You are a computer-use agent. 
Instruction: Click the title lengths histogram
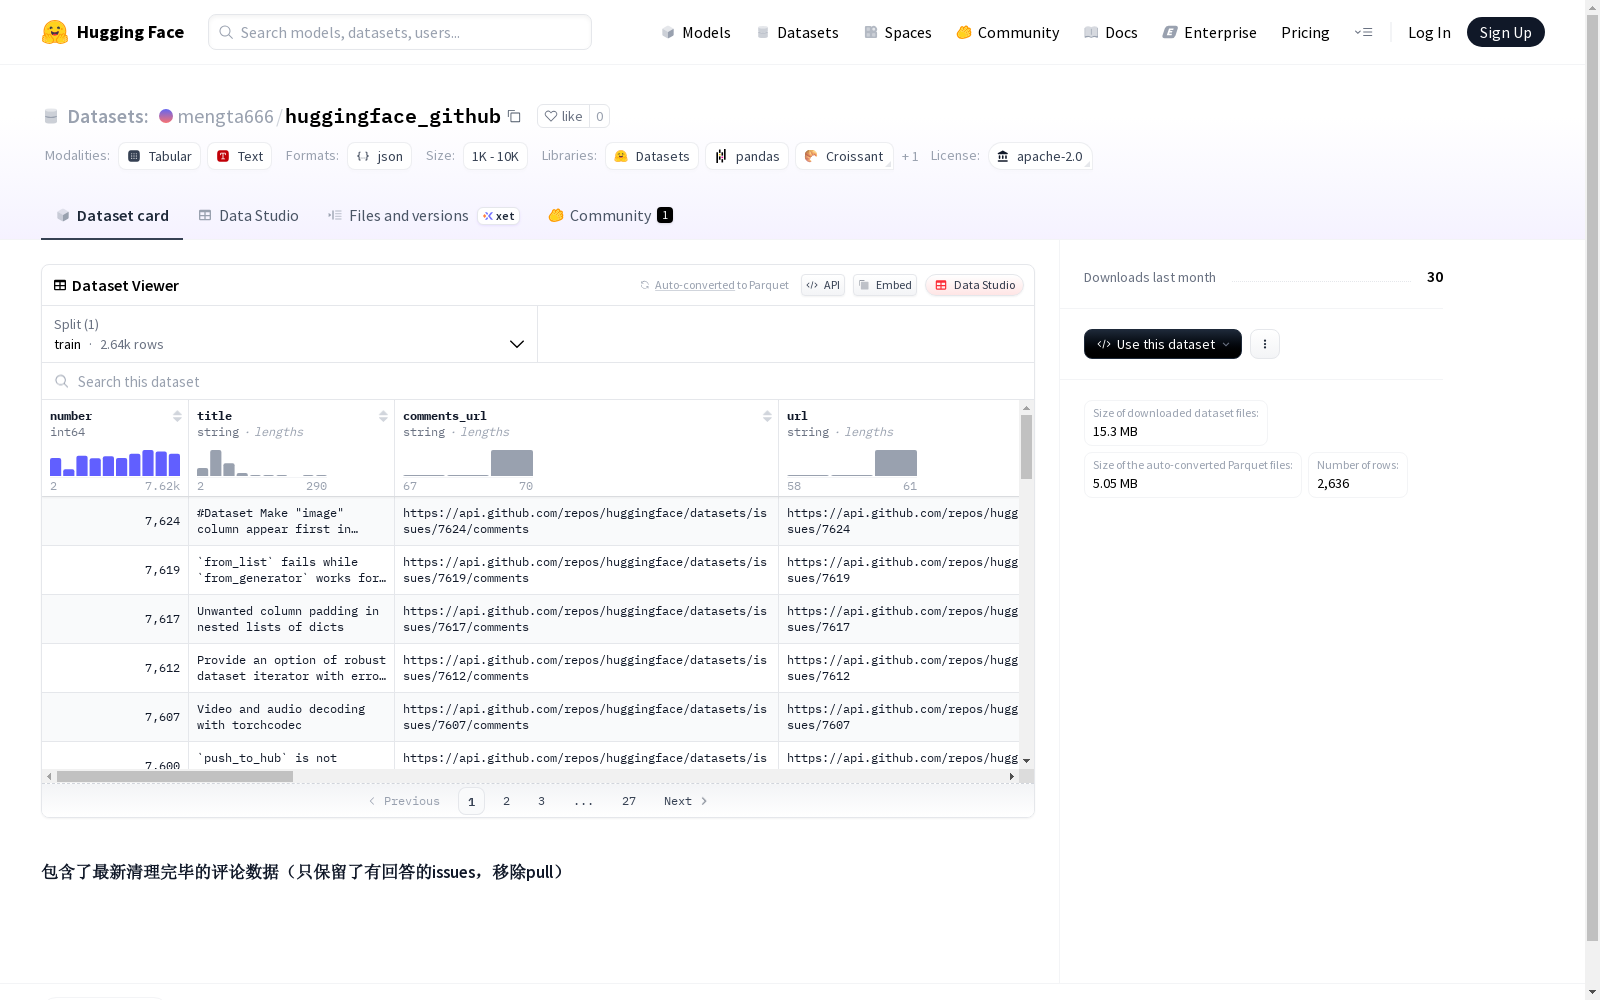click(x=262, y=463)
